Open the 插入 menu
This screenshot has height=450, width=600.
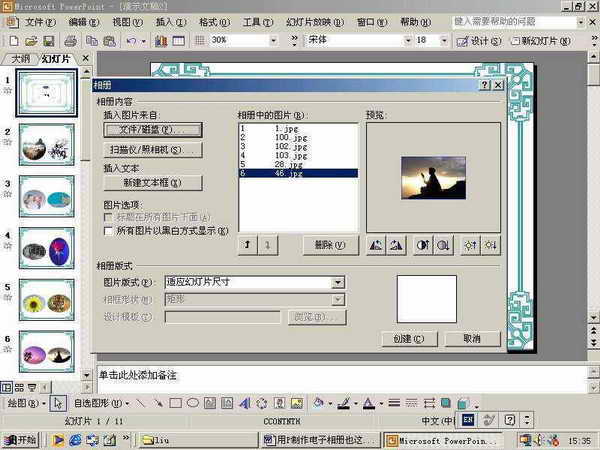170,21
